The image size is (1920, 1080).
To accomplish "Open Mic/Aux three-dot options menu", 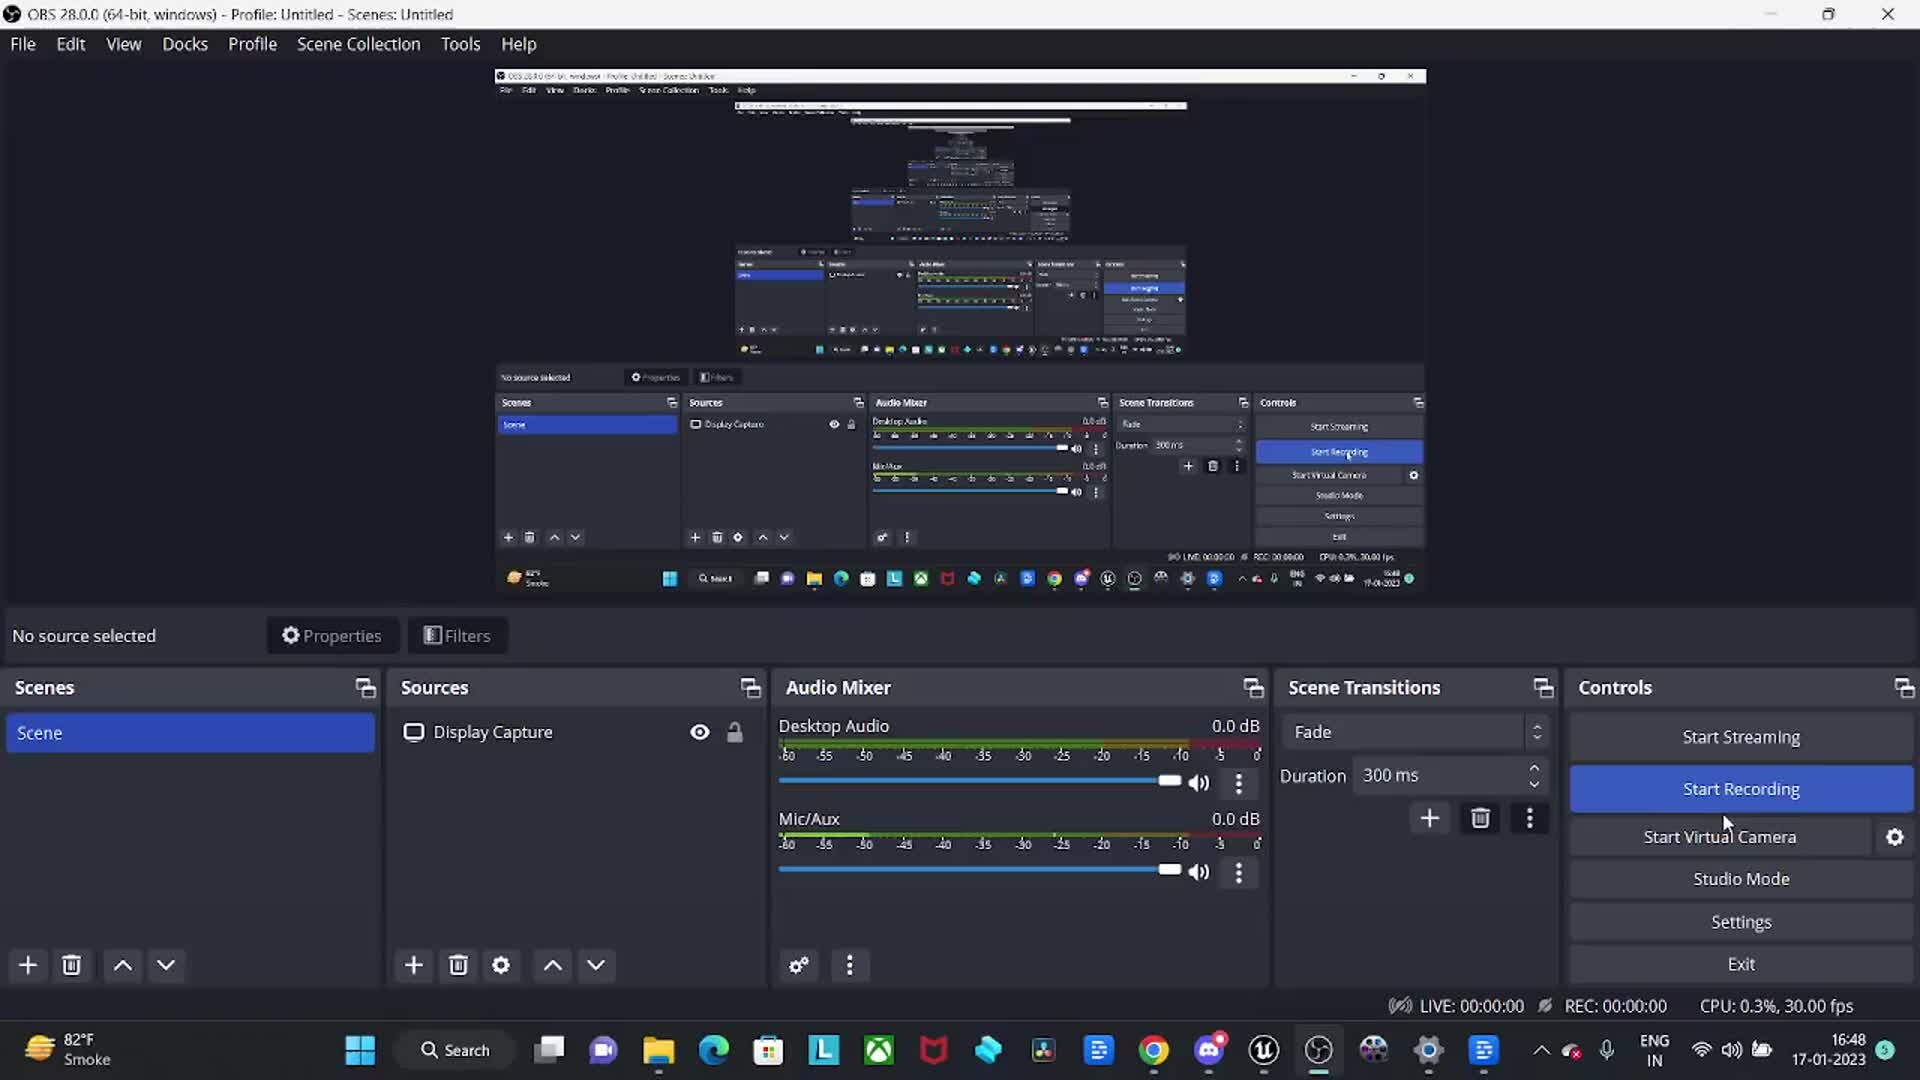I will click(x=1239, y=873).
